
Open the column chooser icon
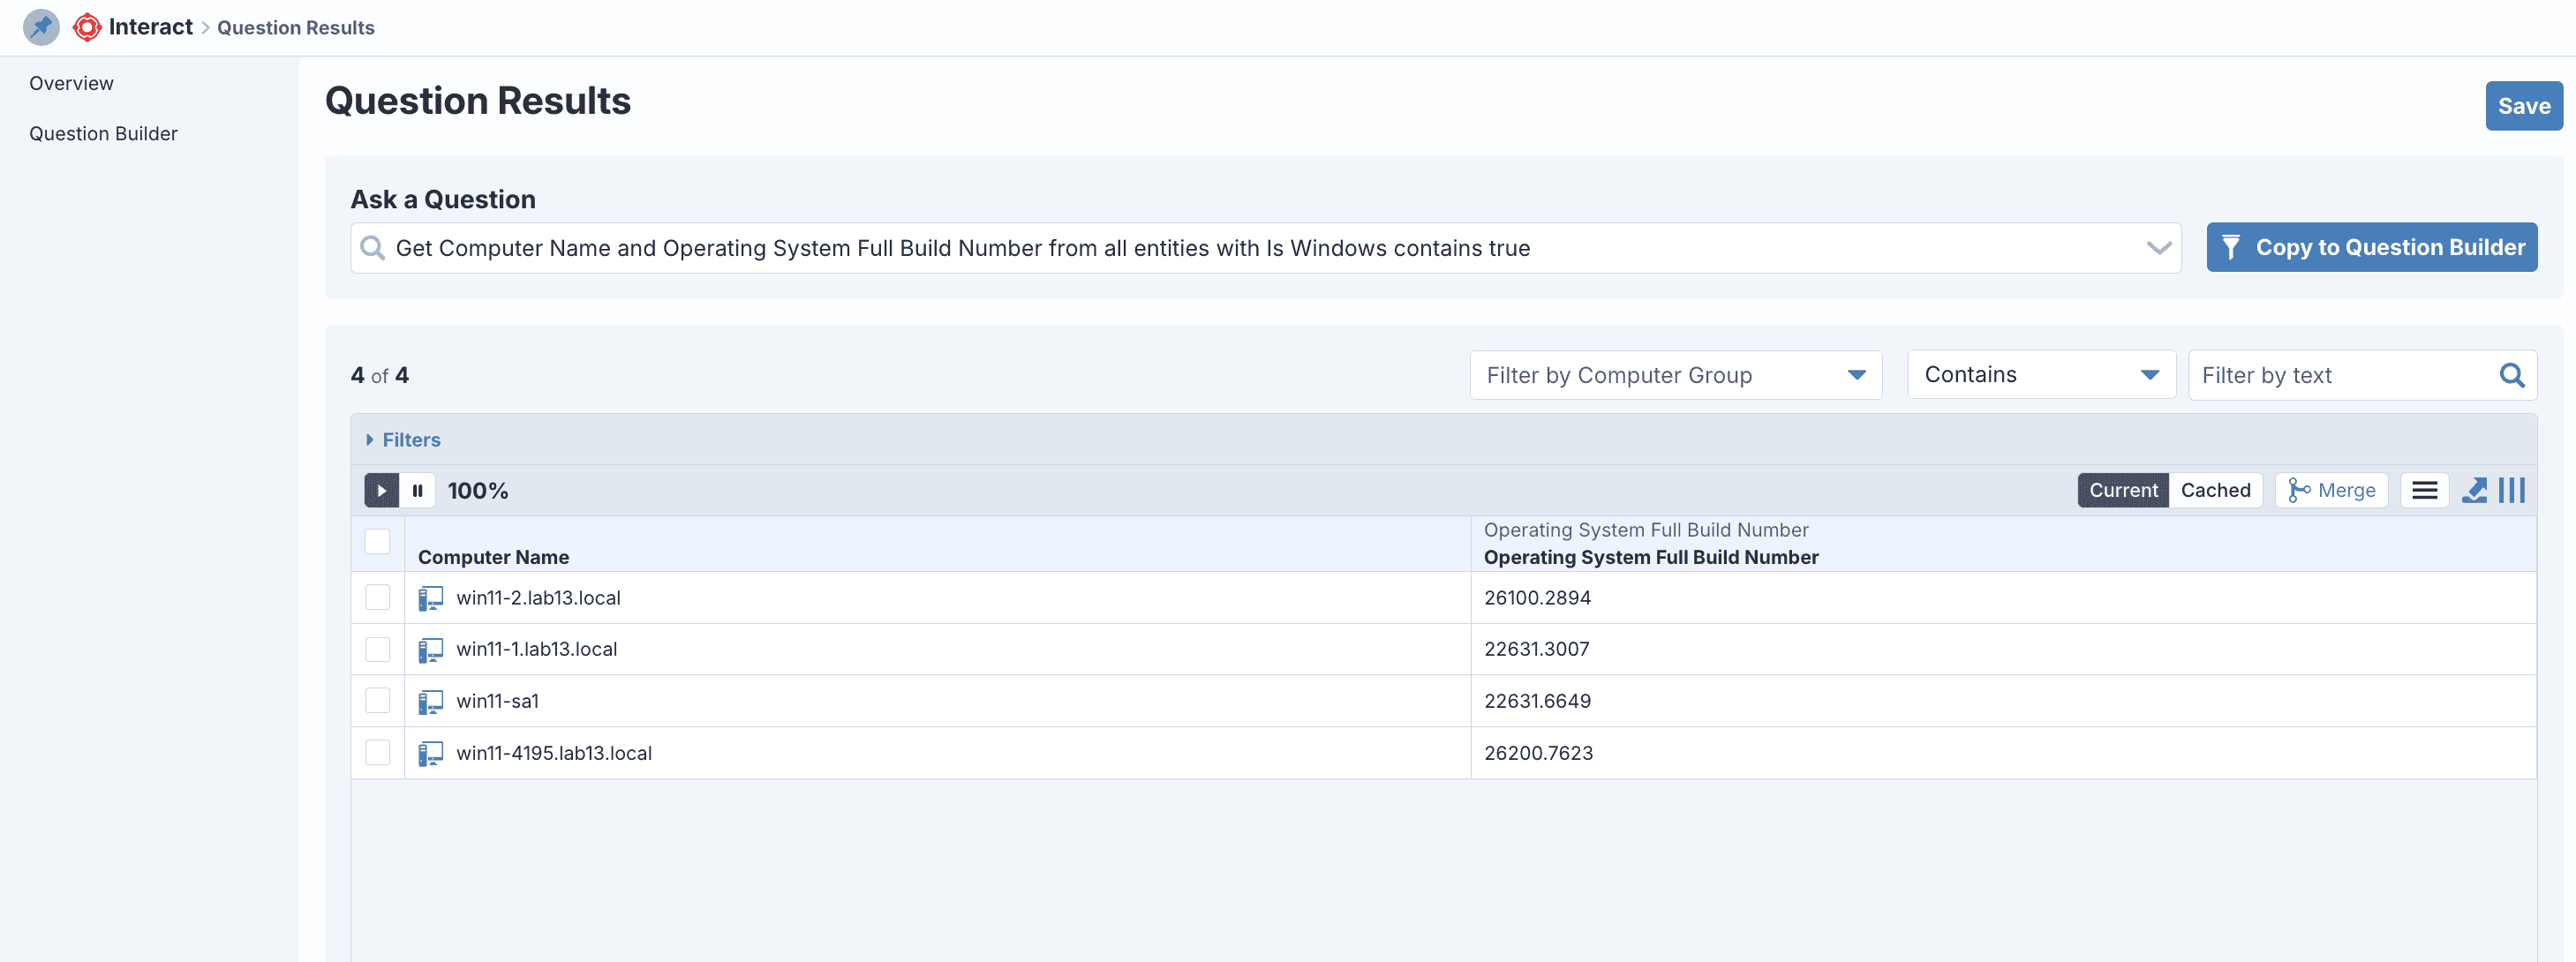2511,490
